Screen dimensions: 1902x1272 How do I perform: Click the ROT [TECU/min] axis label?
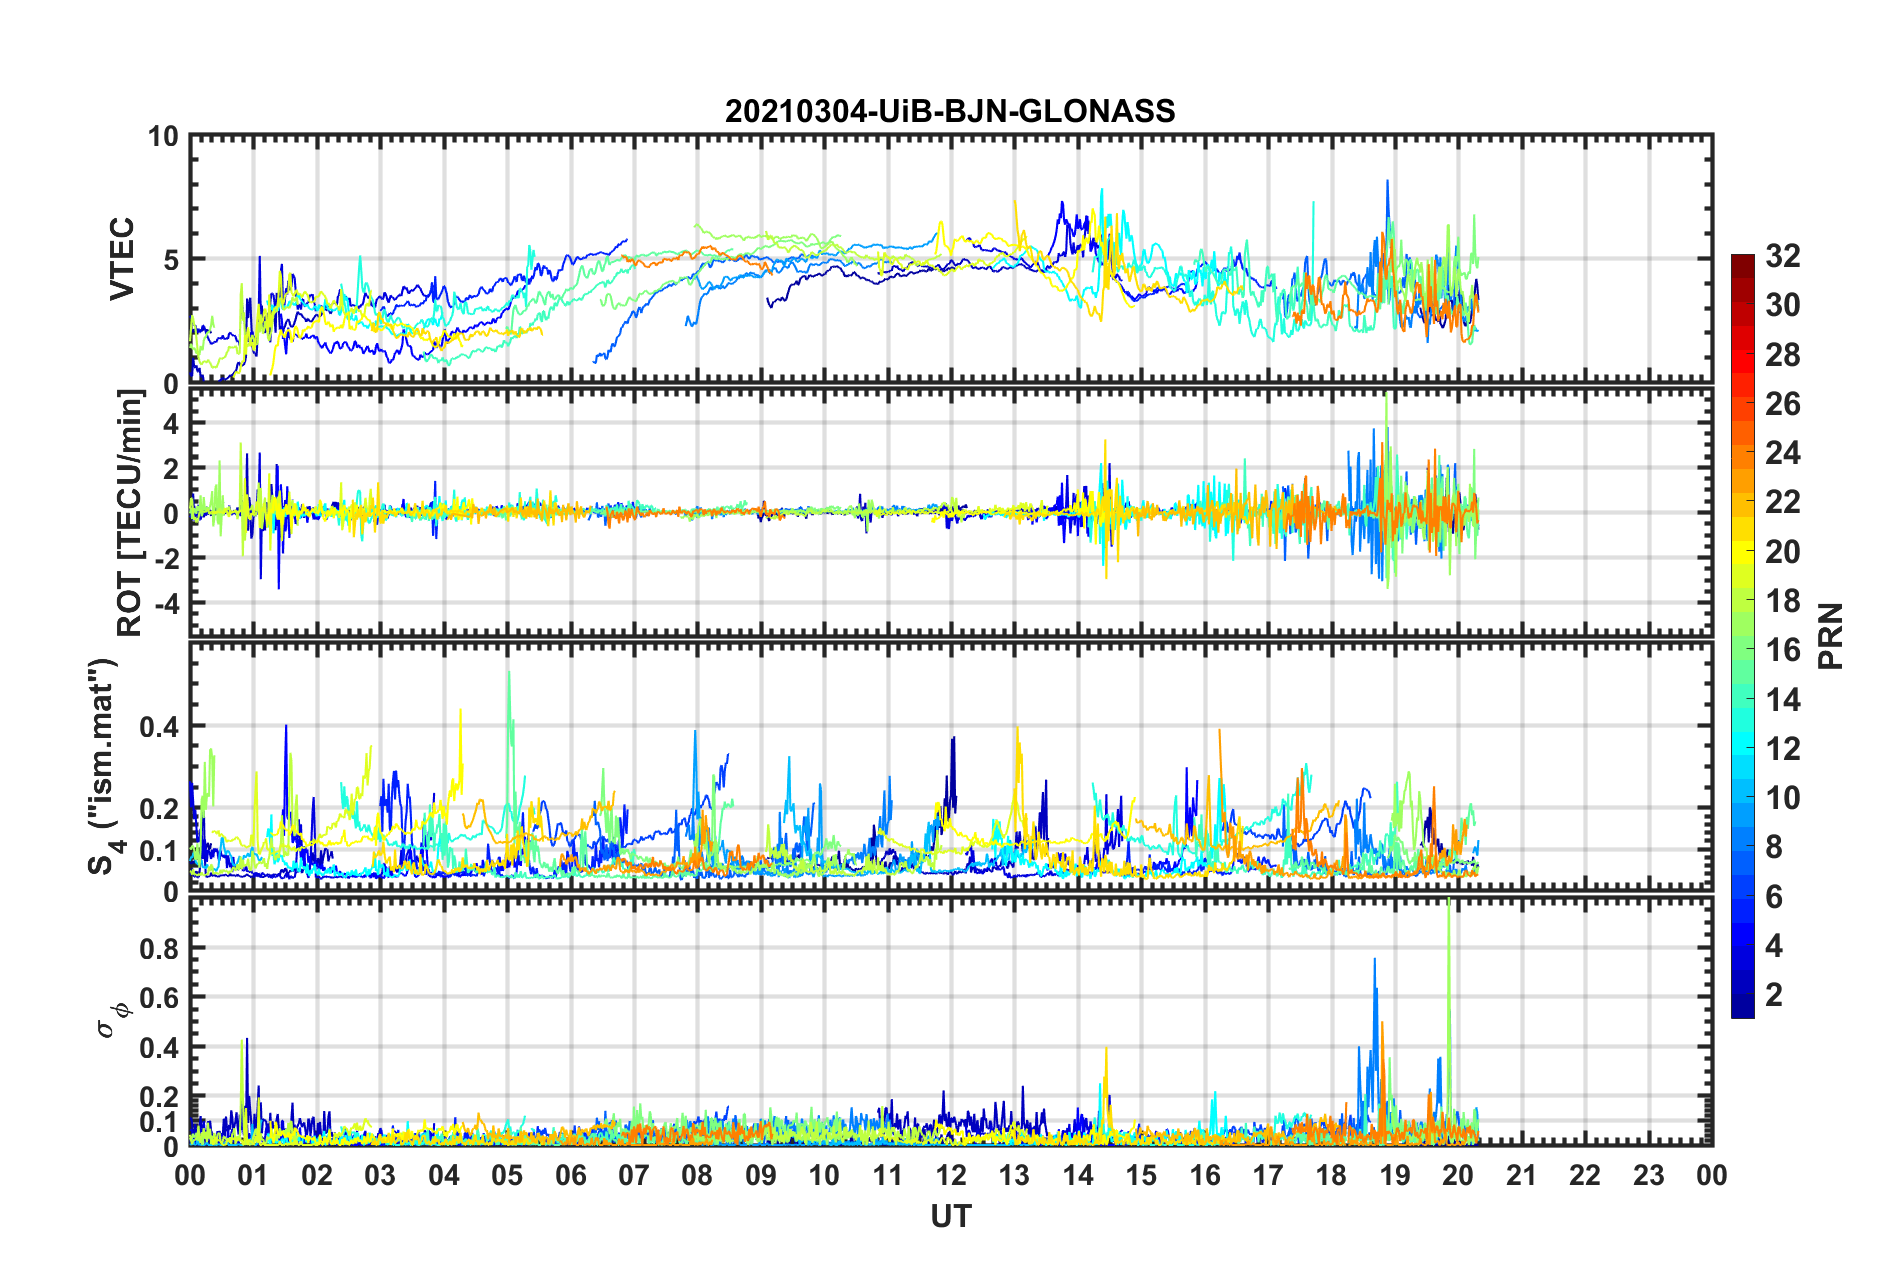(130, 513)
